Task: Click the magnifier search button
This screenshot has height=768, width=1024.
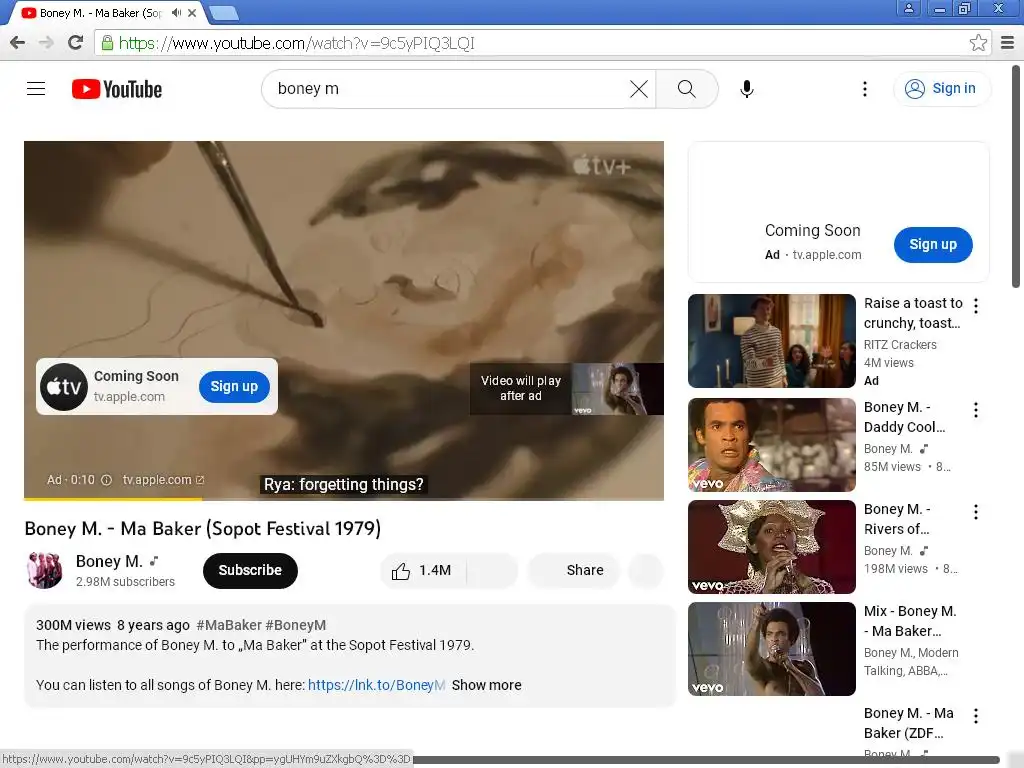Action: click(686, 89)
